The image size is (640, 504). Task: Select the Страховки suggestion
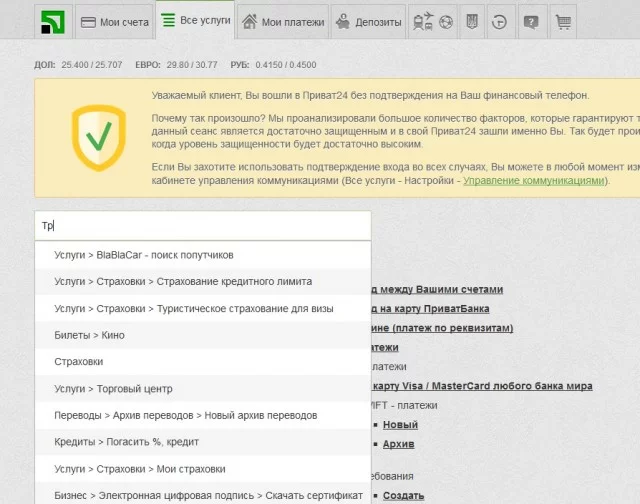point(203,362)
